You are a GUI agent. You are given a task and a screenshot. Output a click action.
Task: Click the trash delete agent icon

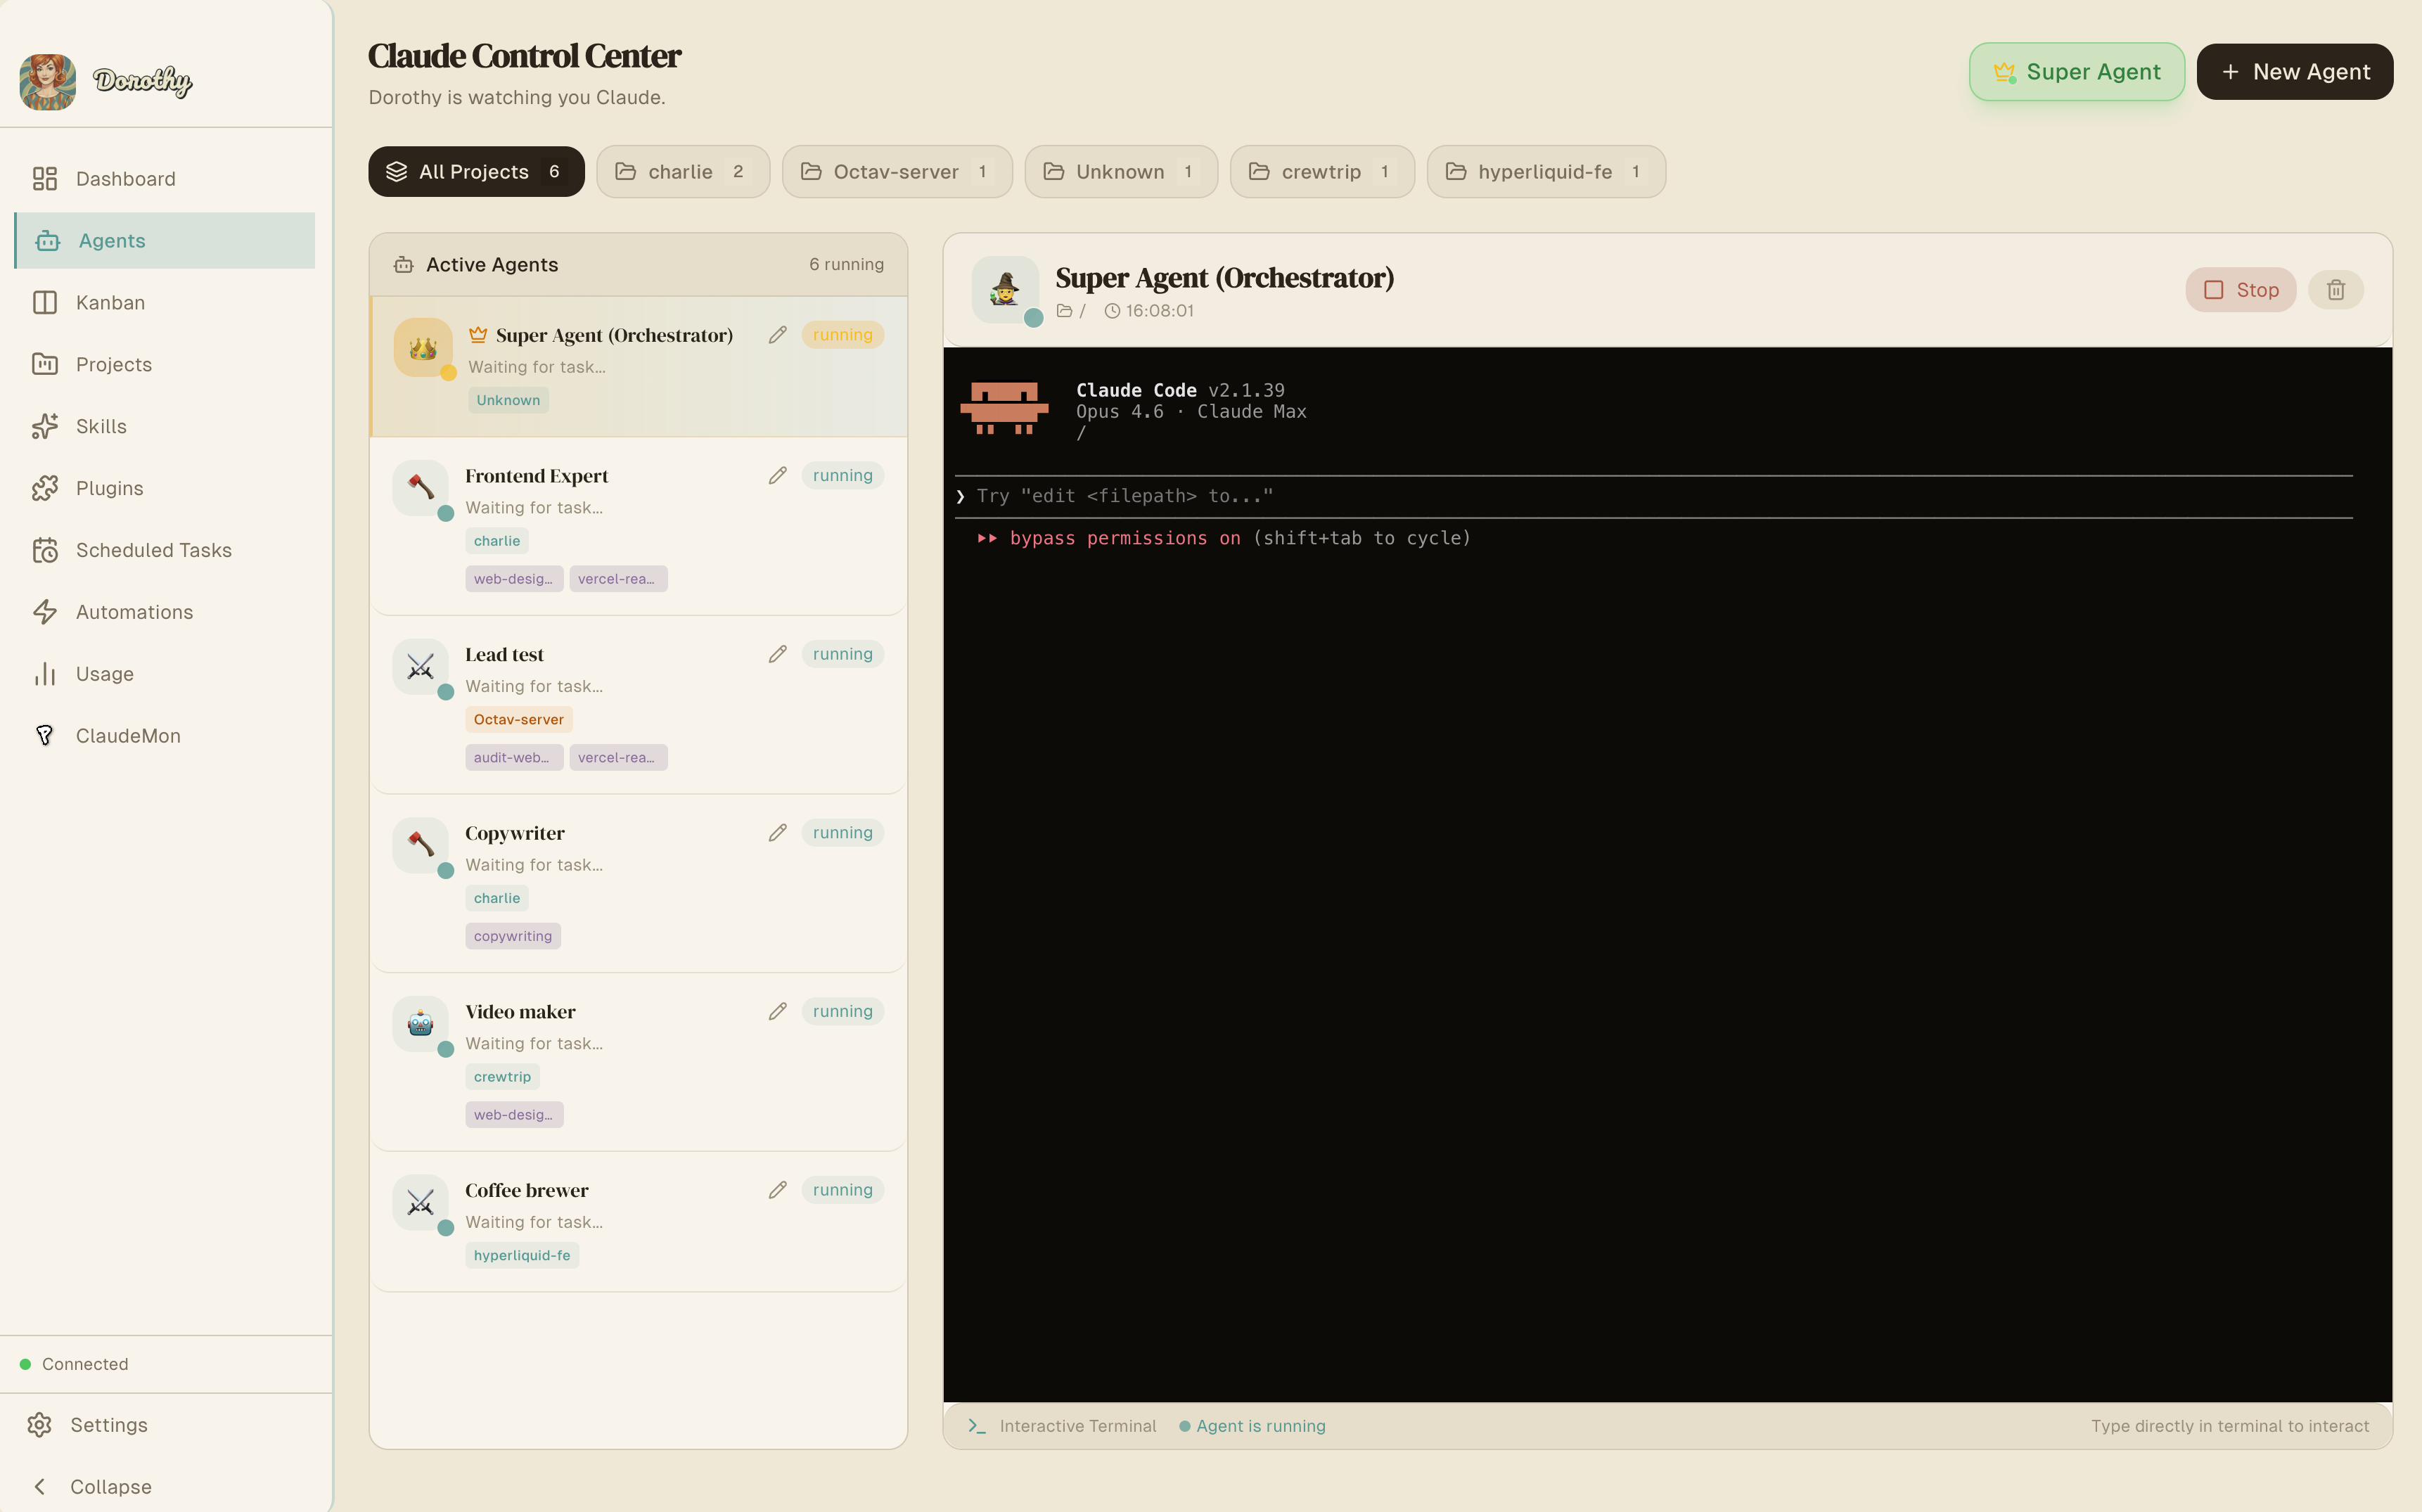(x=2335, y=290)
